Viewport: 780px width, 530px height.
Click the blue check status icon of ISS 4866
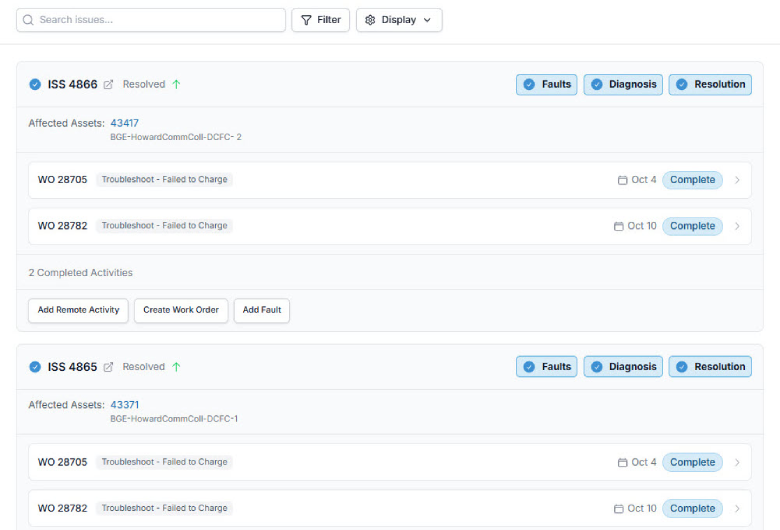[35, 85]
